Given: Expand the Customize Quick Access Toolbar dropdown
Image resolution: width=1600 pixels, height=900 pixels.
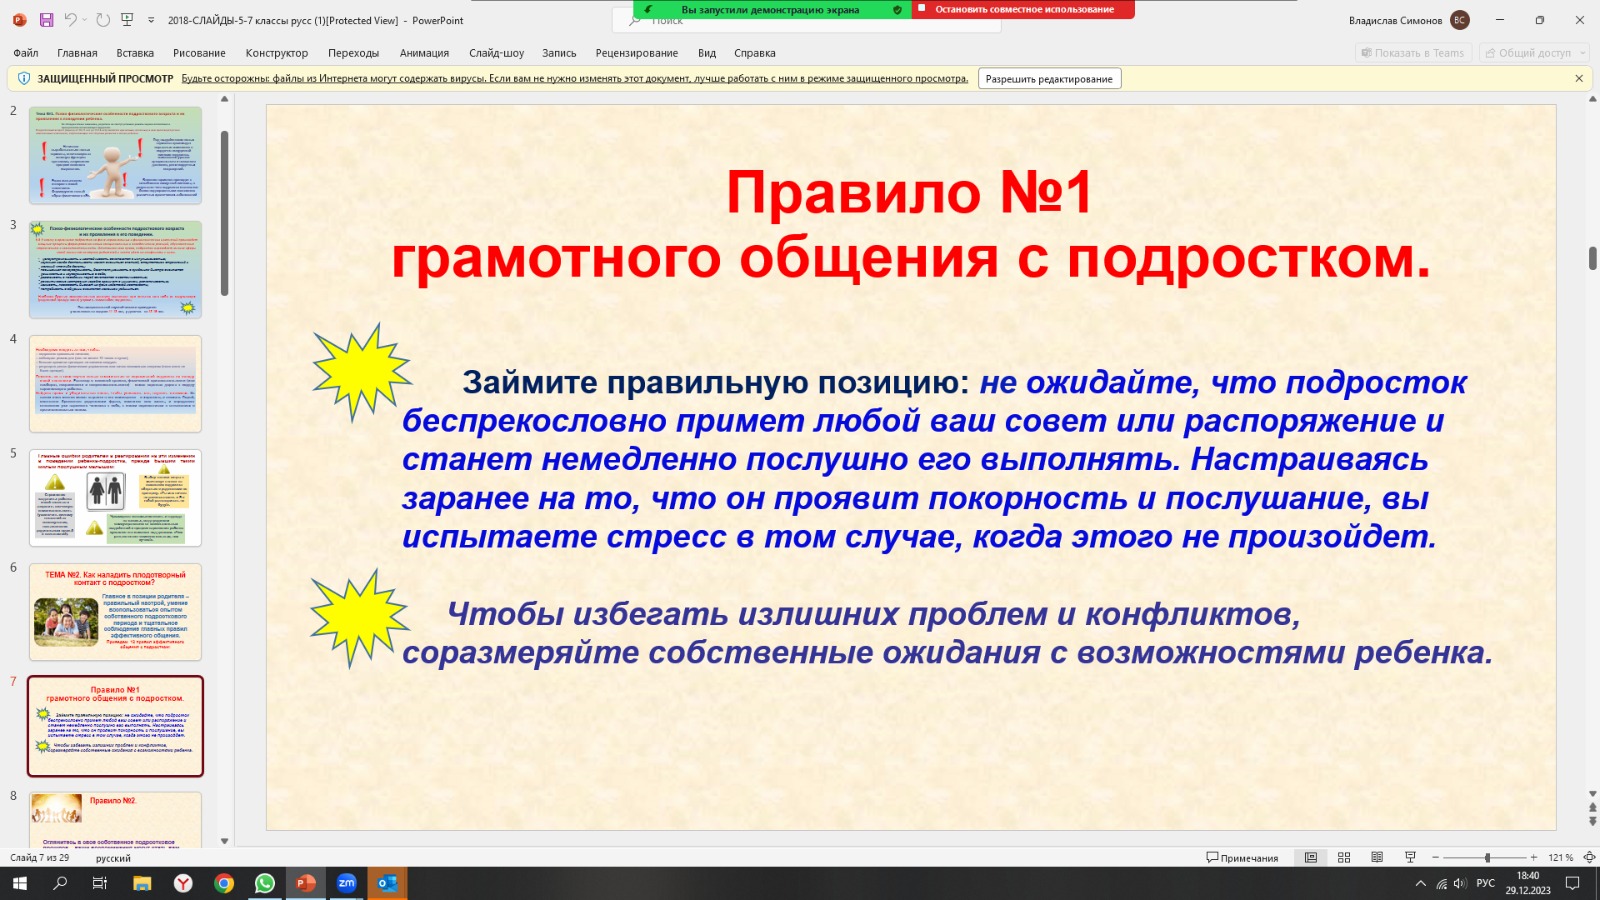Looking at the screenshot, I should [x=151, y=20].
